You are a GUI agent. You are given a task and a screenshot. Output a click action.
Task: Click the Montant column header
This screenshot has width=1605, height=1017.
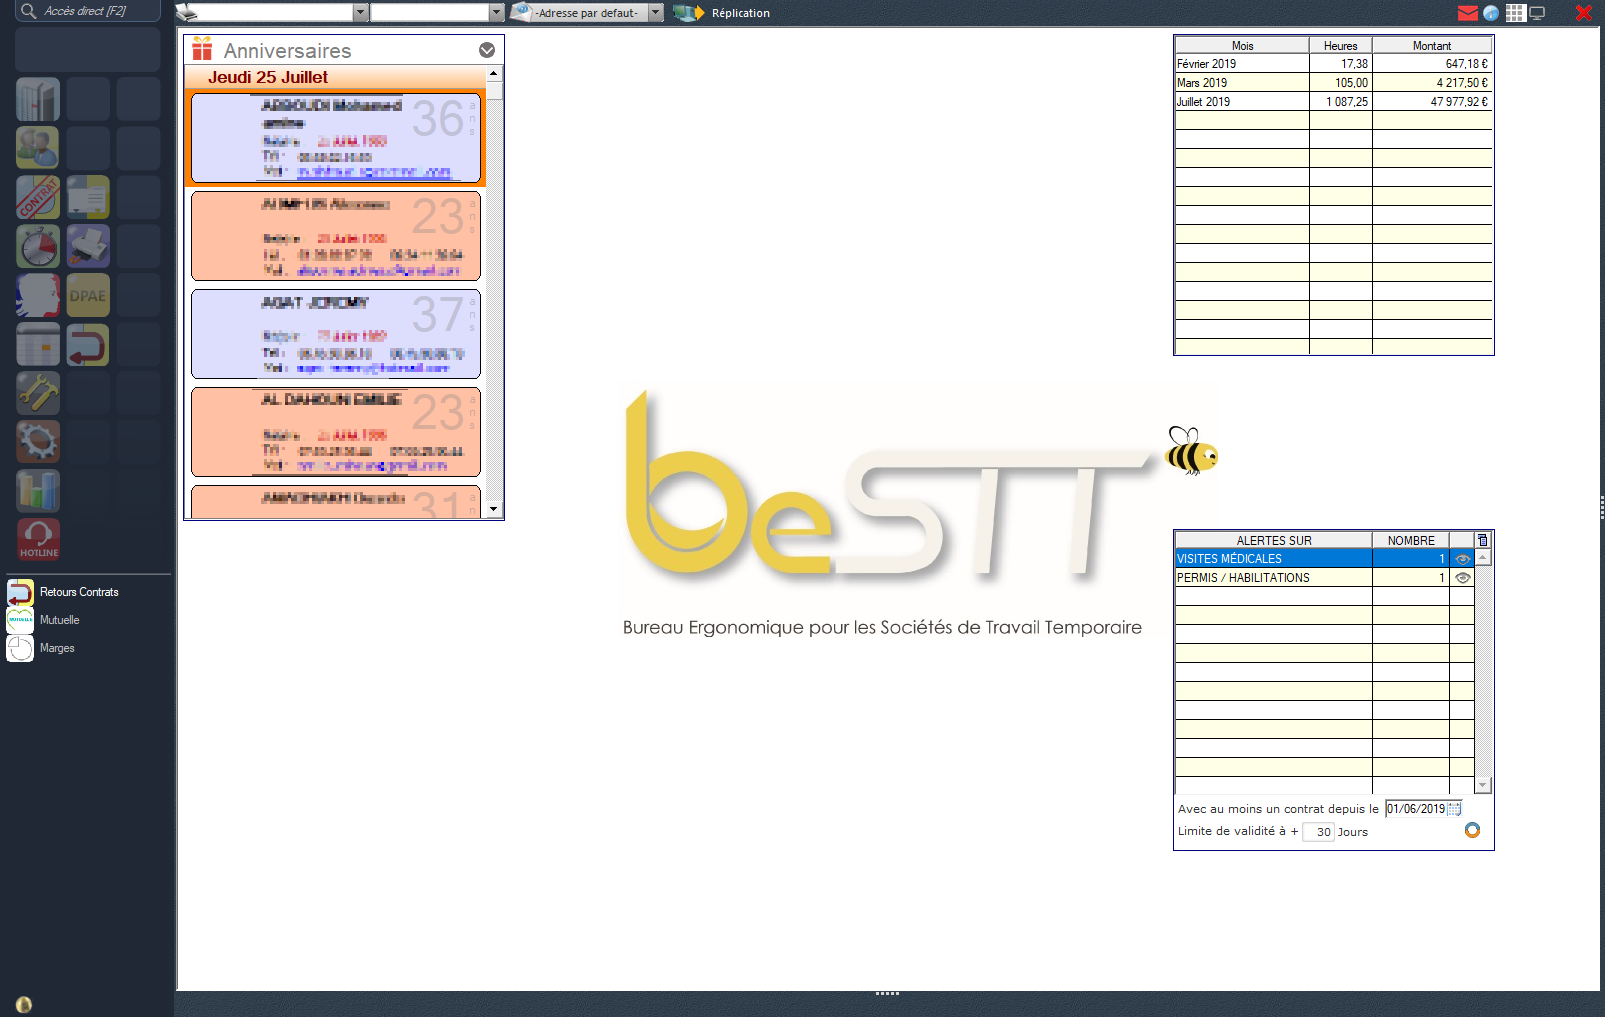pos(1432,45)
